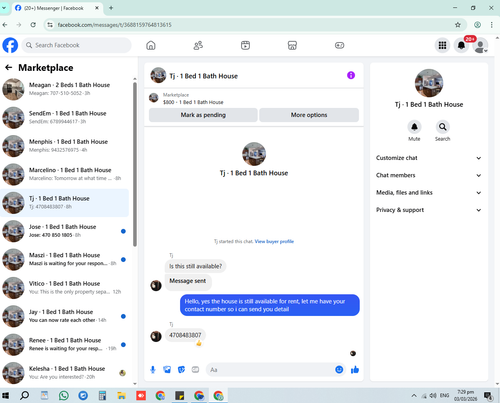Click the 'Is this still available?' message
Image resolution: width=500 pixels, height=403 pixels.
coord(195,266)
